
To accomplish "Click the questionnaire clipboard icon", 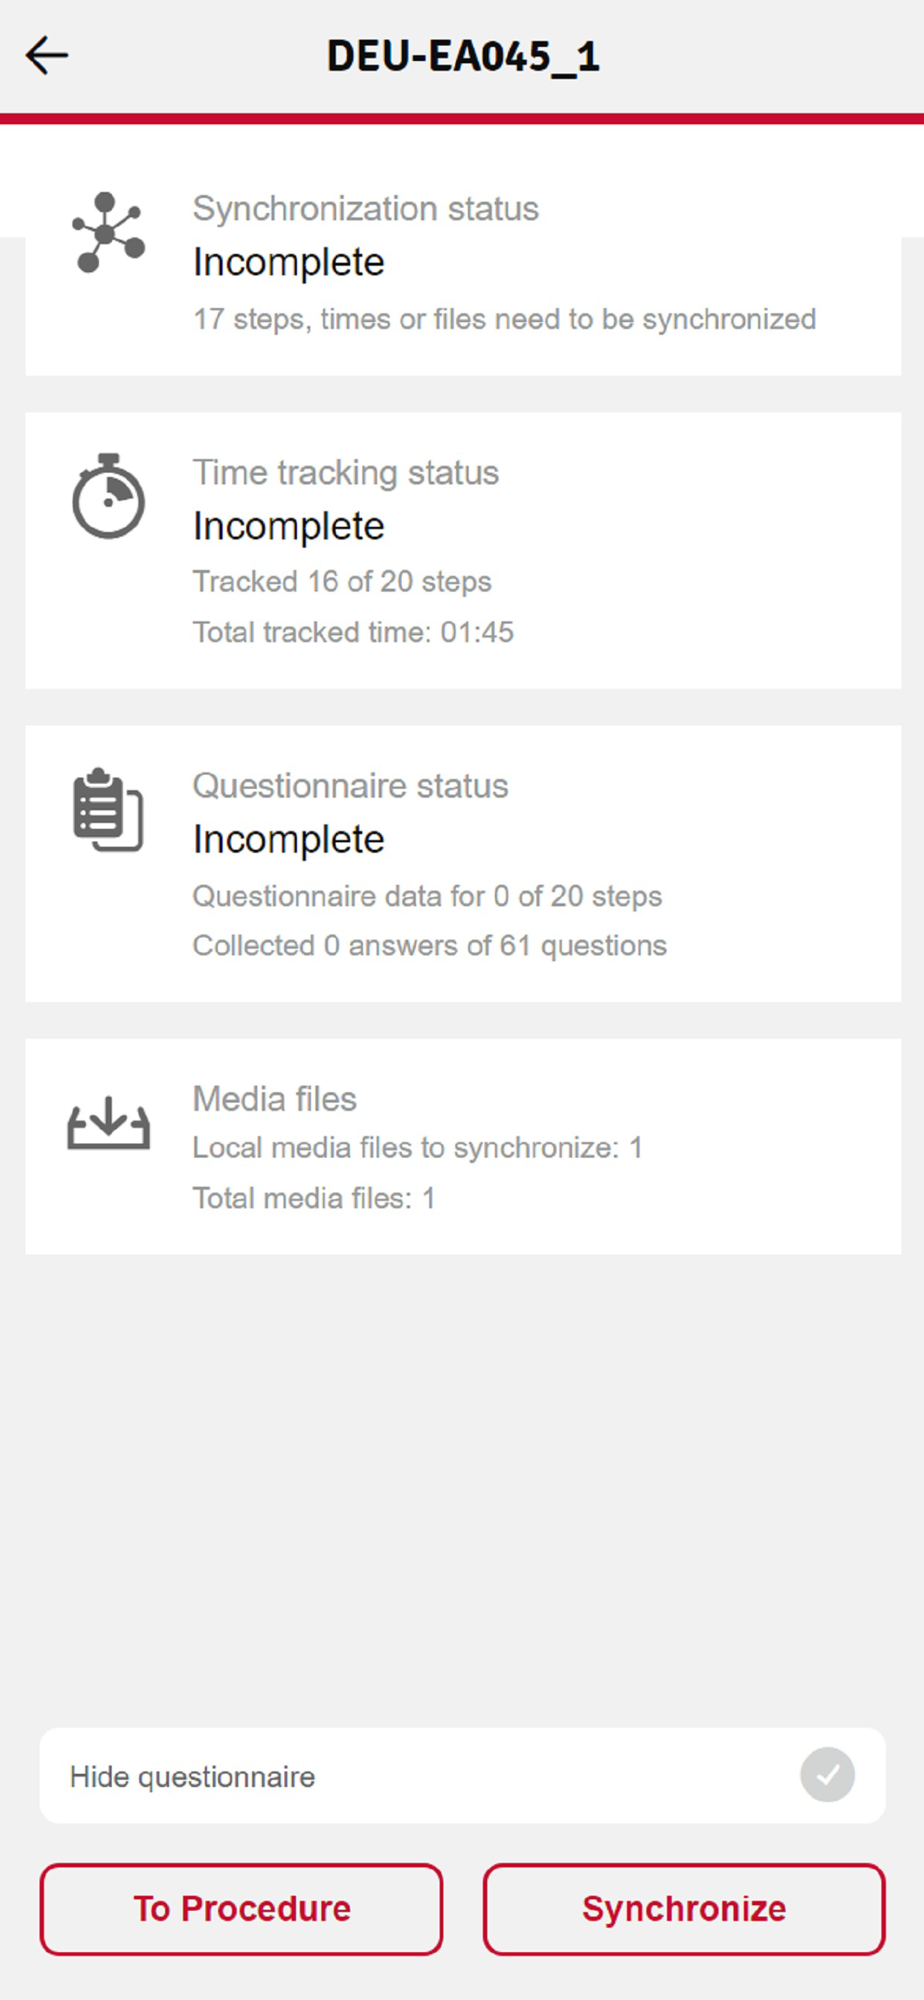I will pyautogui.click(x=108, y=810).
